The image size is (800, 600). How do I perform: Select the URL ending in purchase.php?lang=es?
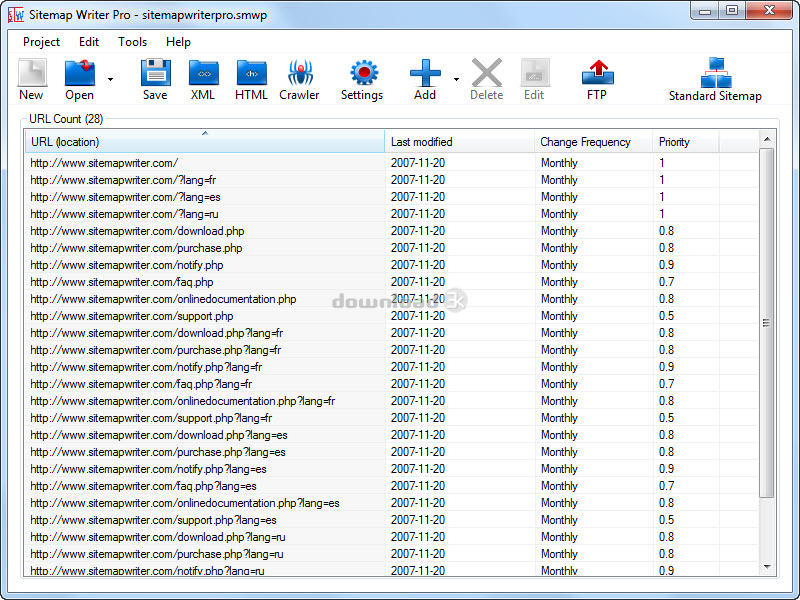click(x=158, y=452)
